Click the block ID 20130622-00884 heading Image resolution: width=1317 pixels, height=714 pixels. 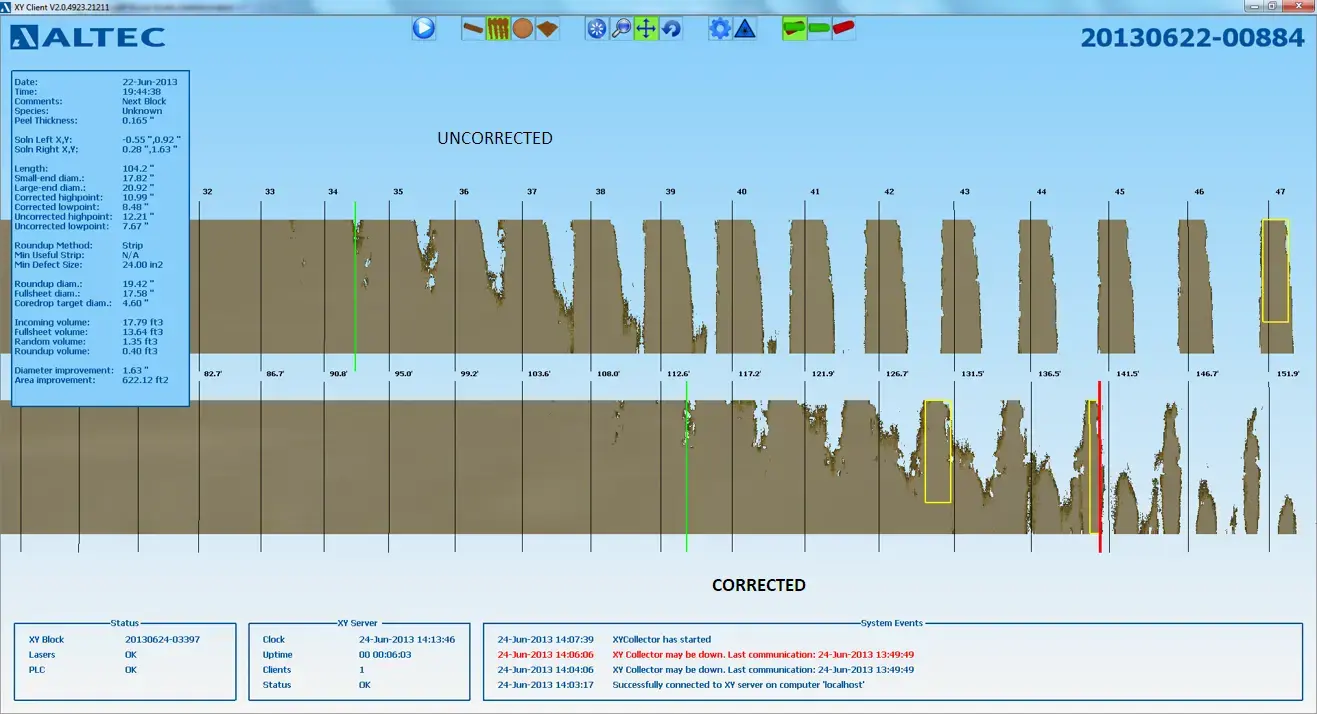tap(1192, 38)
